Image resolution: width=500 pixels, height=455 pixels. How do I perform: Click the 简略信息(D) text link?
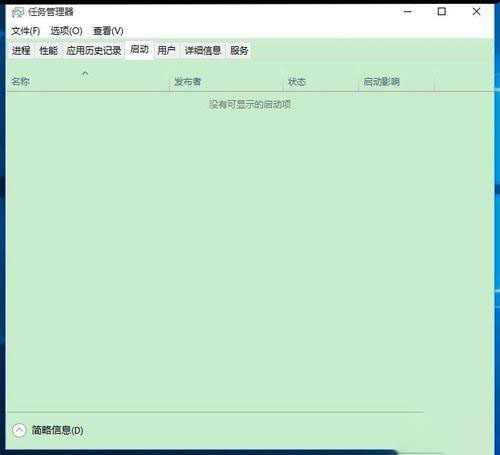57,430
